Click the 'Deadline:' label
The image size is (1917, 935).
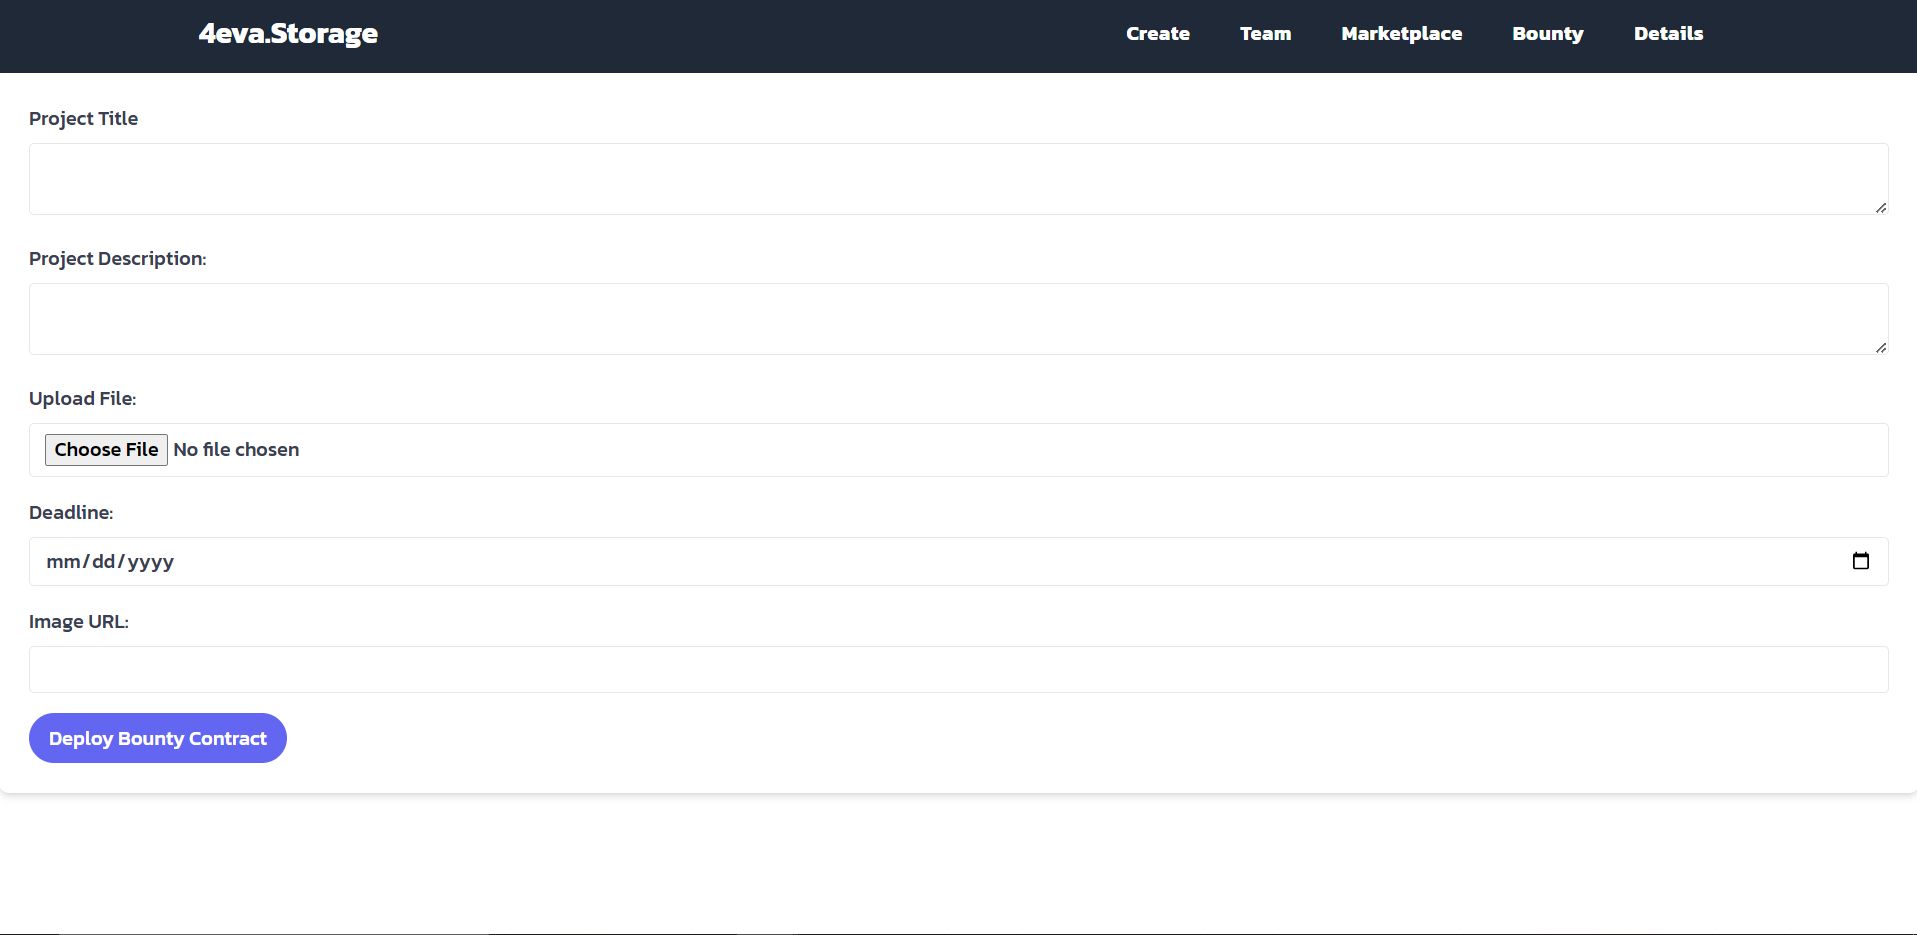(71, 512)
